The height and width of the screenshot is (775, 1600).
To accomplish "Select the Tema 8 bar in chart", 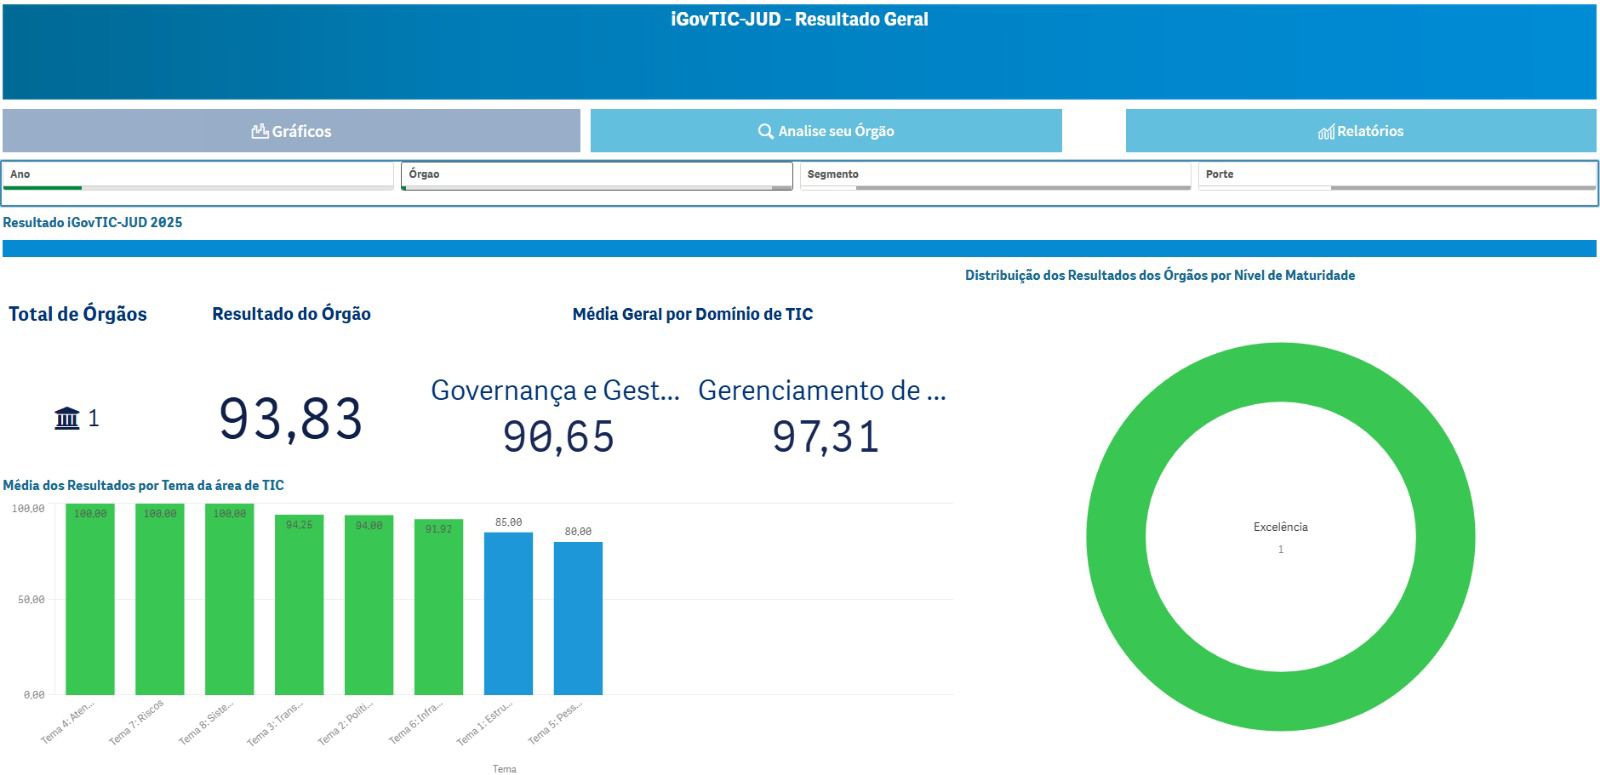I will [229, 599].
